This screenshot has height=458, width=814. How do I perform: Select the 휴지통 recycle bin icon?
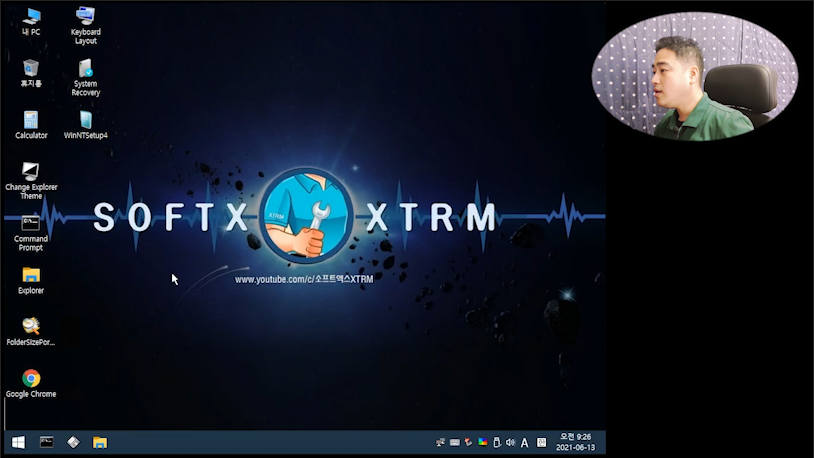pyautogui.click(x=31, y=73)
